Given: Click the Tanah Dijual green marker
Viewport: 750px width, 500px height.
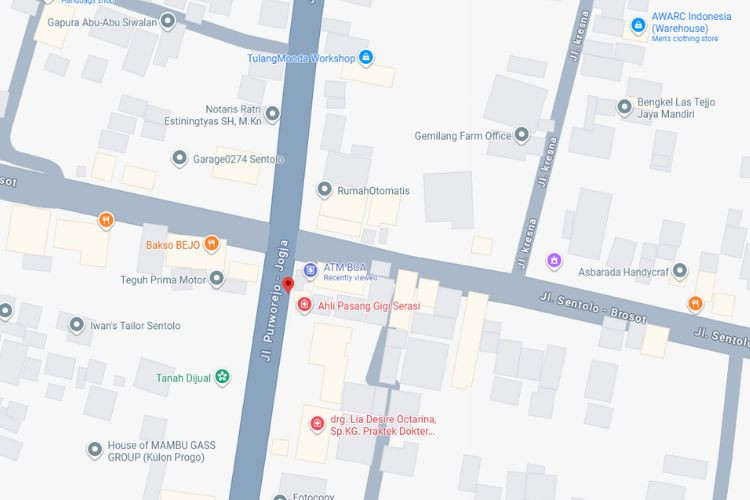Looking at the screenshot, I should (x=222, y=377).
